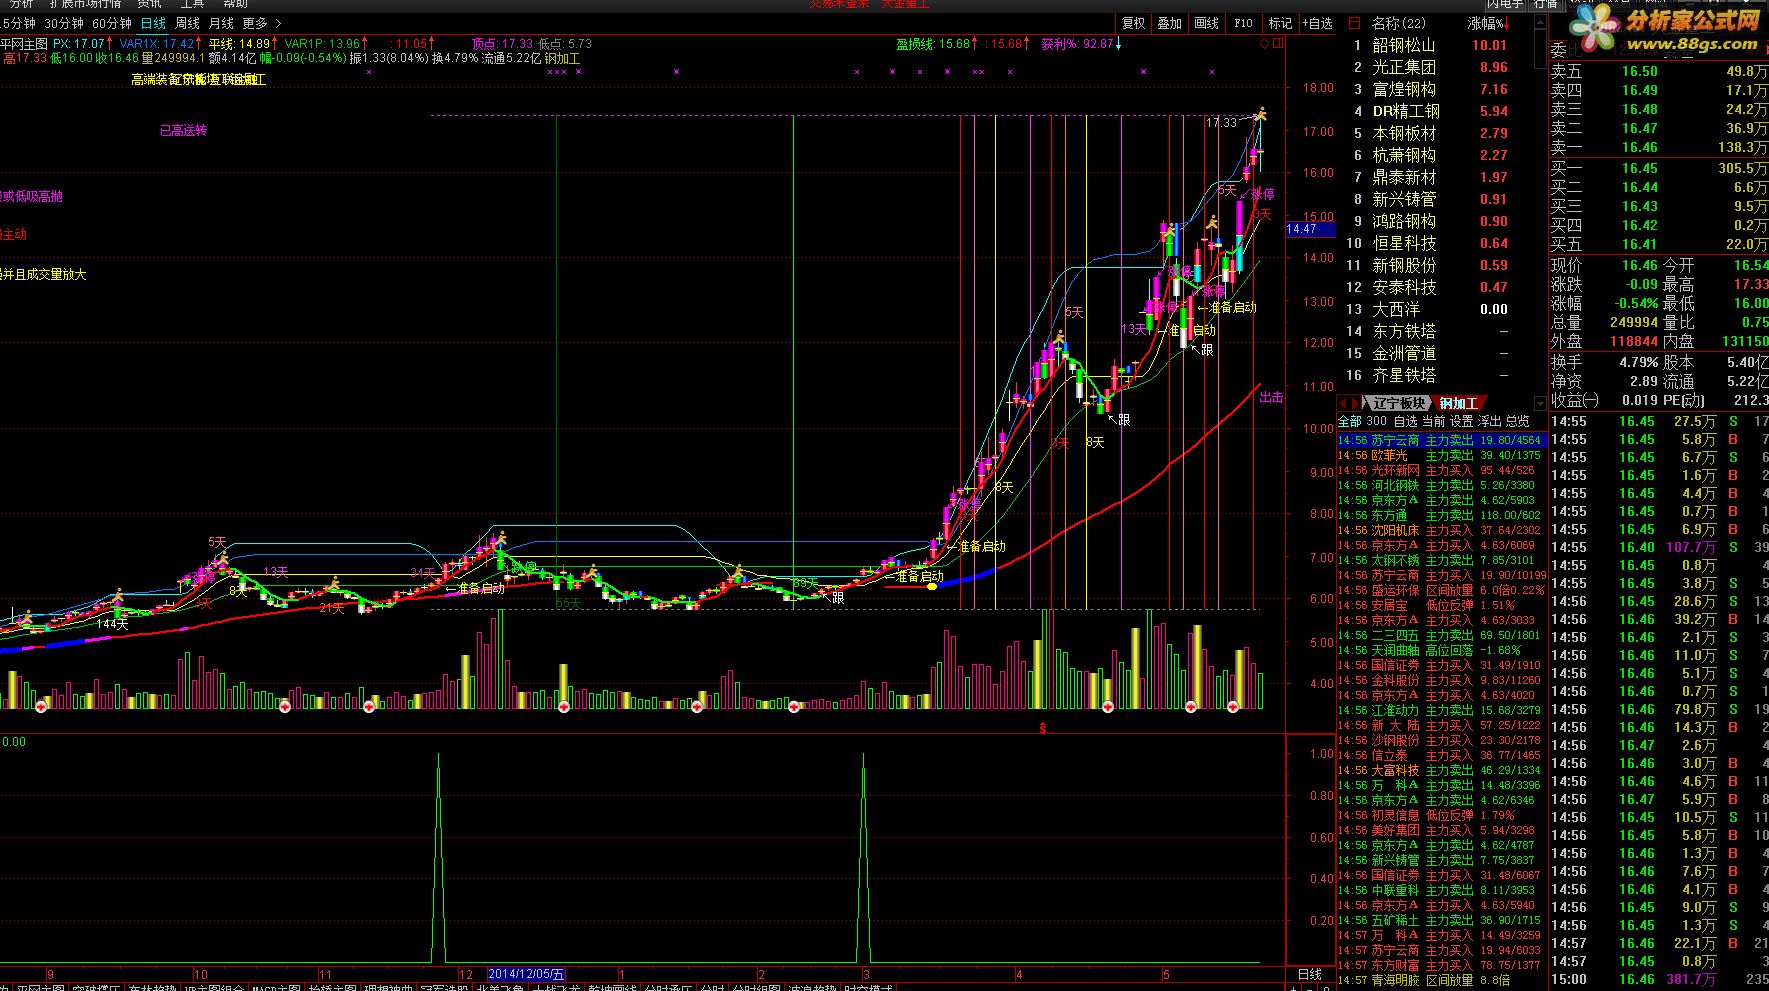Switch chart to 30分钟 period
The width and height of the screenshot is (1769, 991).
pos(64,23)
